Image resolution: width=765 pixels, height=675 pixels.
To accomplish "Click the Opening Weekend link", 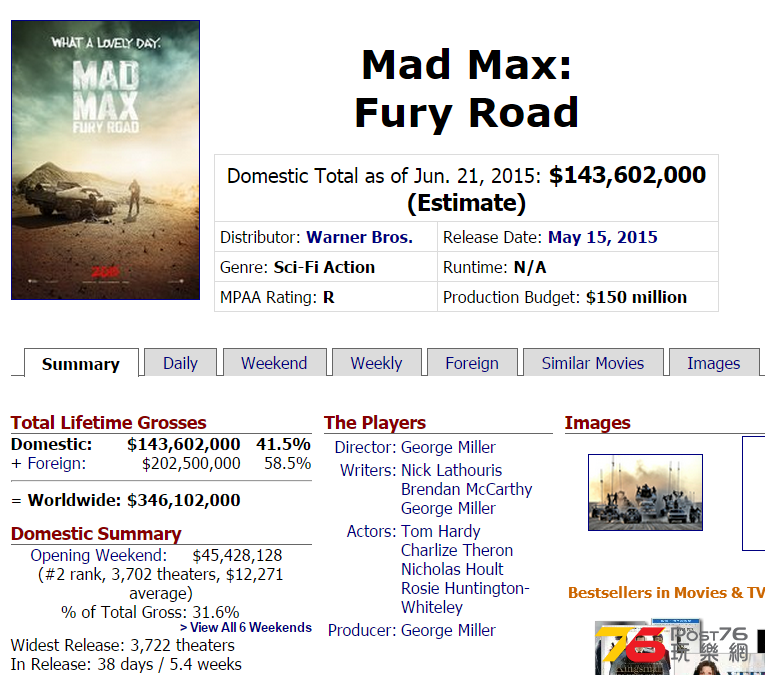I will click(99, 555).
